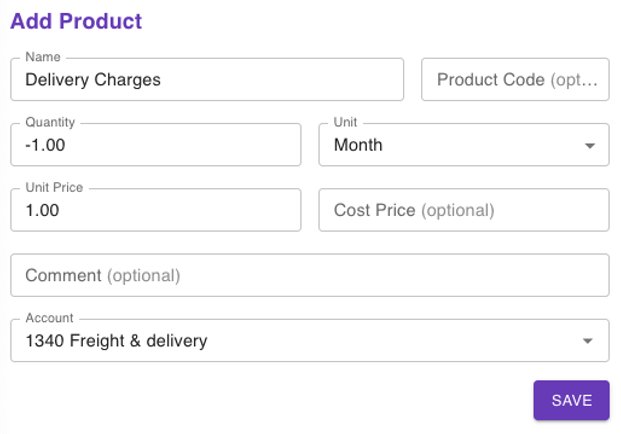Click the Unit dropdown arrow icon
The width and height of the screenshot is (621, 434).
coord(589,146)
